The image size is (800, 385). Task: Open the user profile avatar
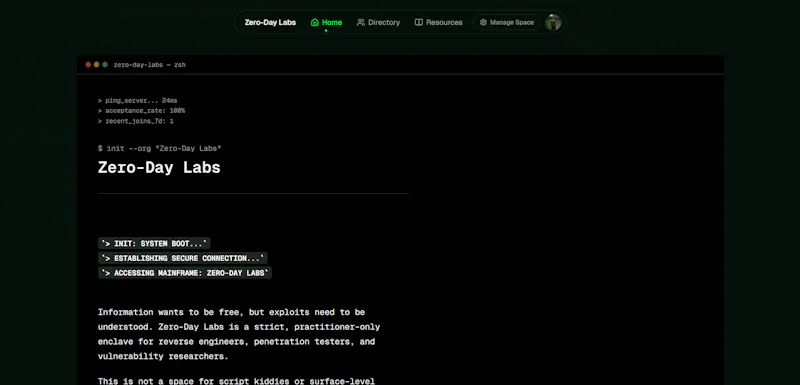(553, 22)
